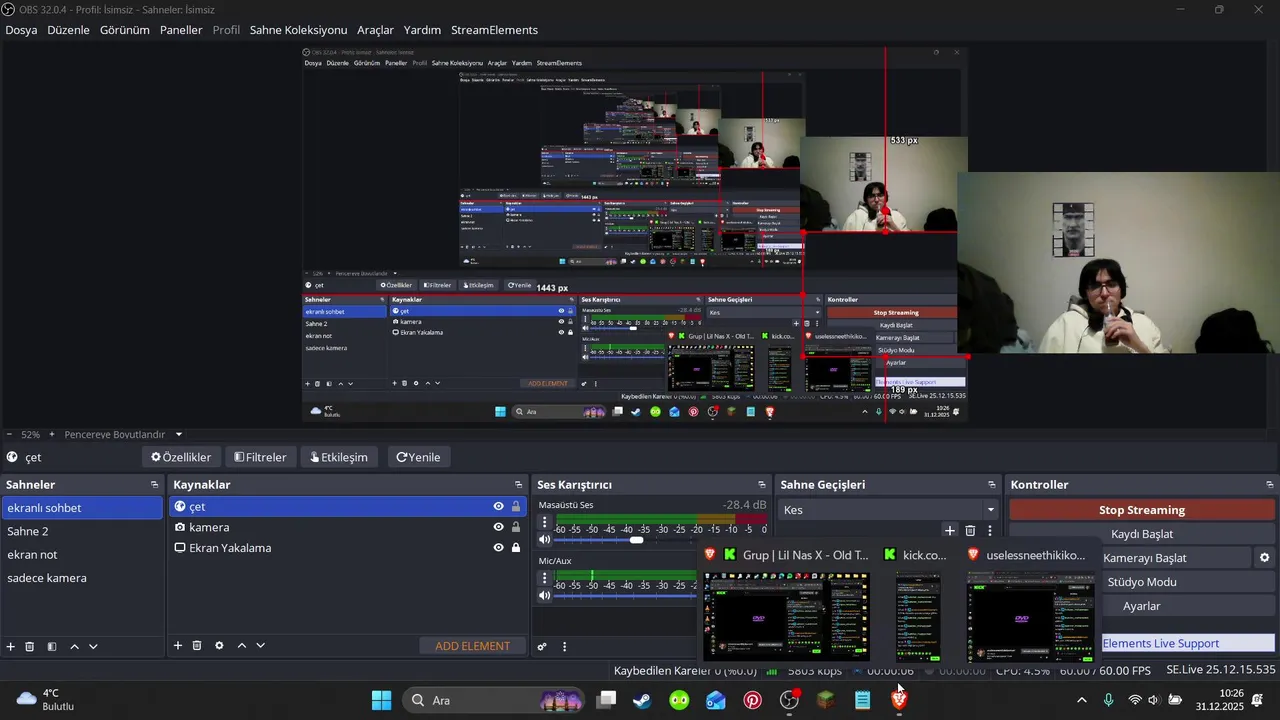Undock the Sahne Geçişleri panel
1280x720 pixels.
click(992, 485)
